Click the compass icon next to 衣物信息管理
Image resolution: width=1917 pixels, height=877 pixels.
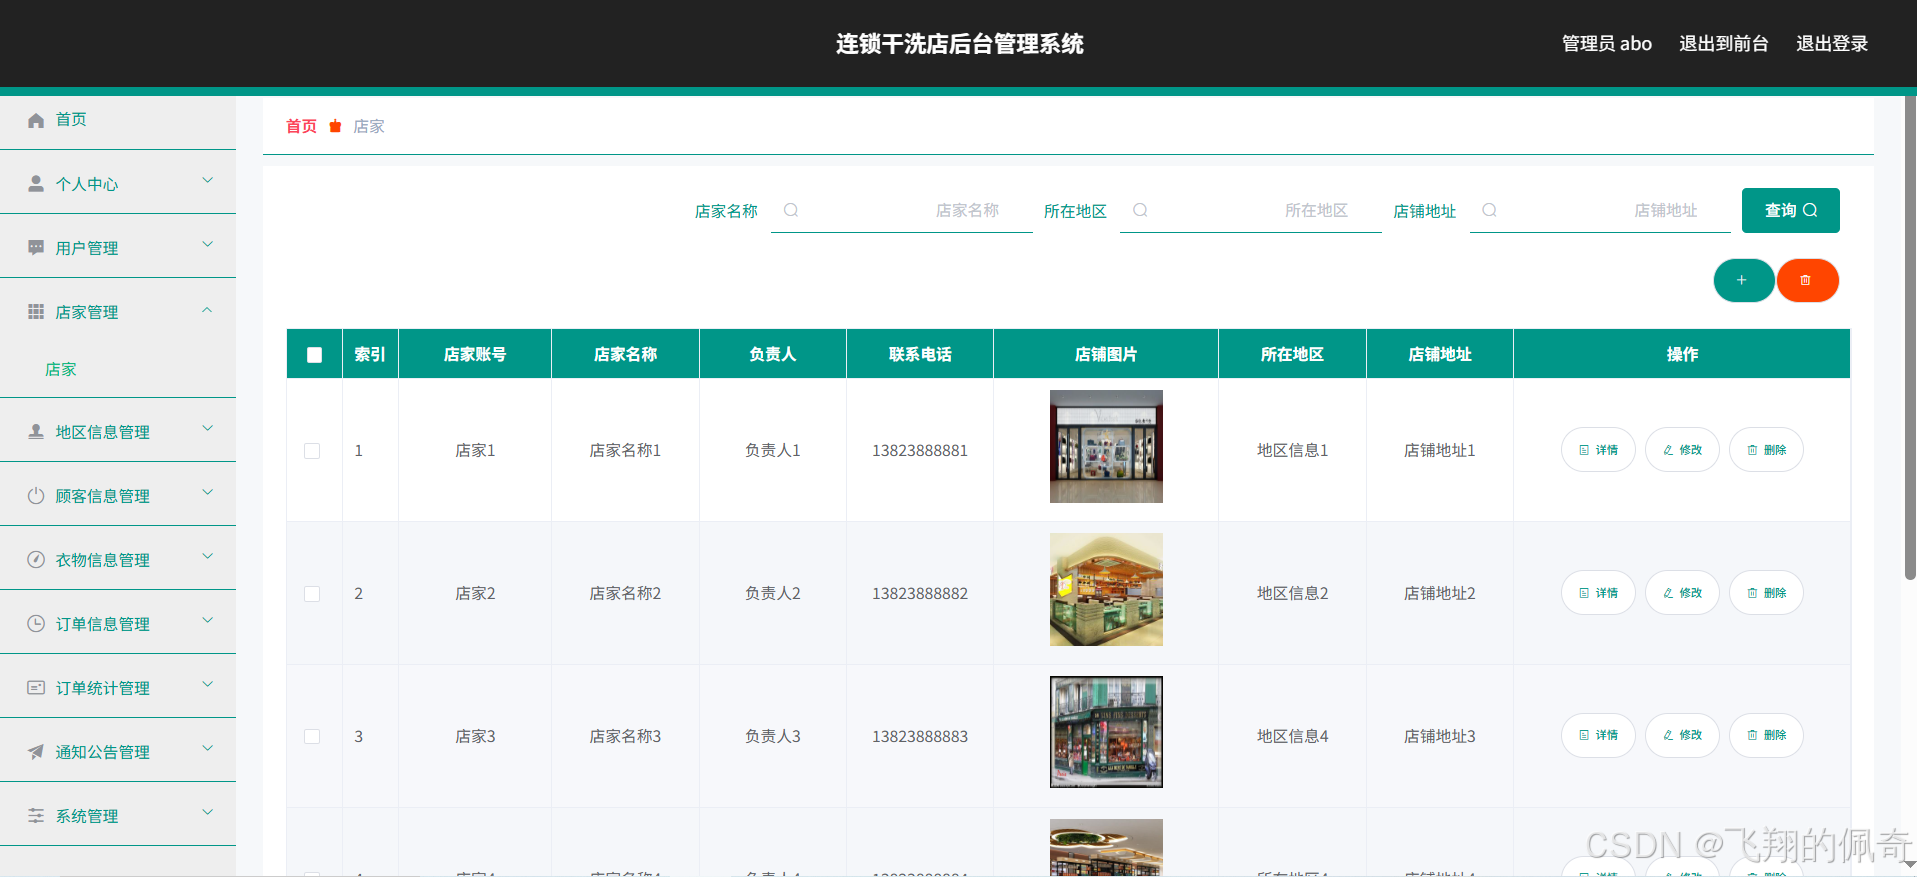click(36, 560)
